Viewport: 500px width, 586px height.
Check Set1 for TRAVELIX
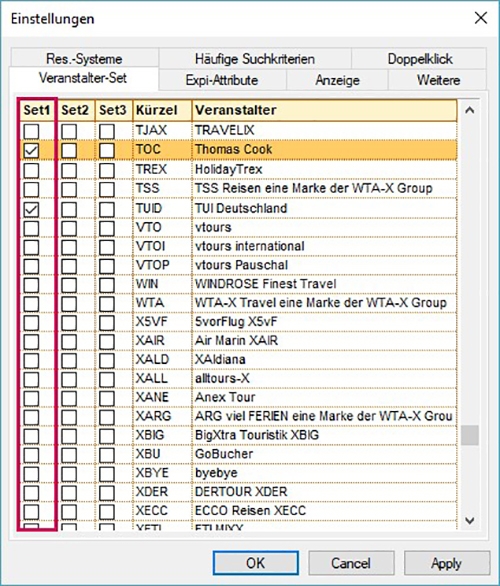[x=31, y=131]
